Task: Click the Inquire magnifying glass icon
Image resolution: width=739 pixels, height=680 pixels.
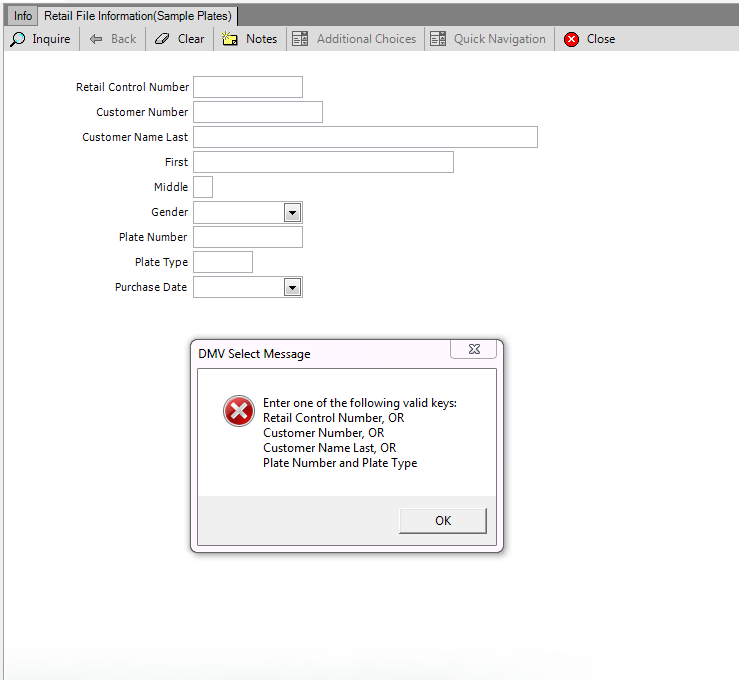Action: click(18, 39)
